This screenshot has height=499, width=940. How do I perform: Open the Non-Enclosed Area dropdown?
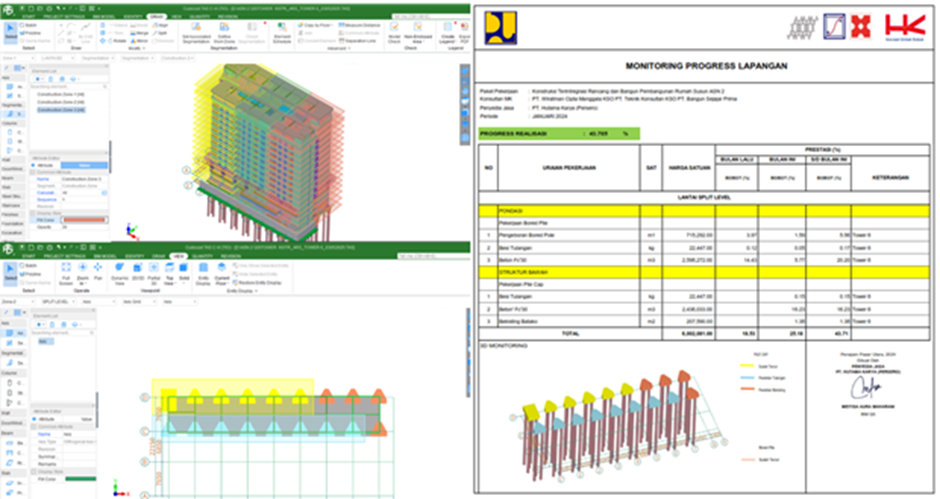coord(421,37)
